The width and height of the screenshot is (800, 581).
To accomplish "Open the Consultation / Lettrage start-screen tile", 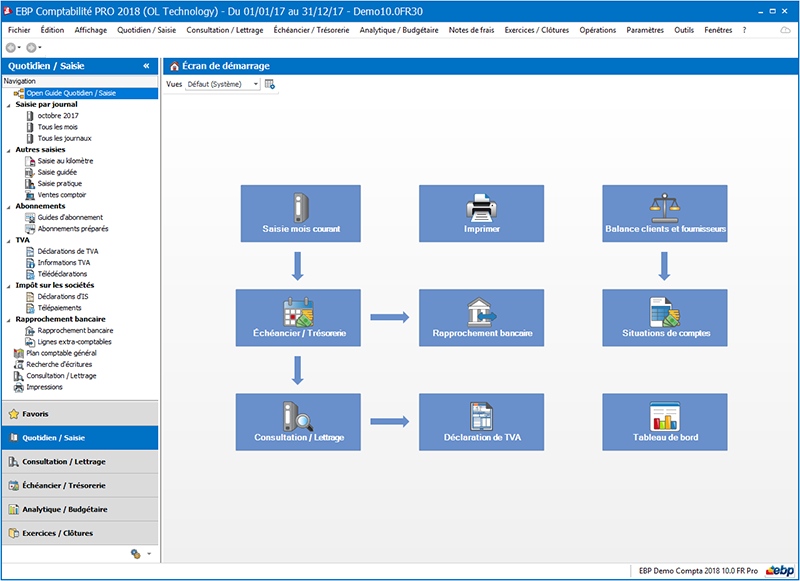I will (298, 422).
